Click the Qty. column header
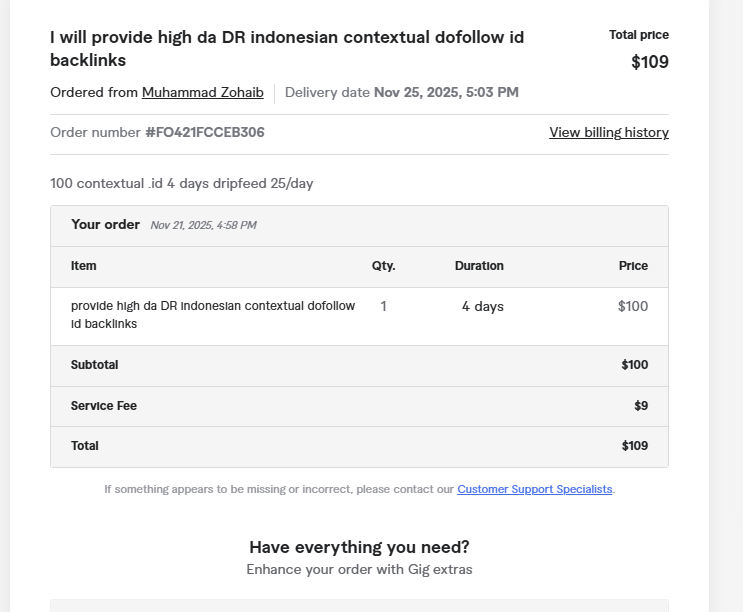Viewport: 743px width, 612px height. click(x=383, y=266)
